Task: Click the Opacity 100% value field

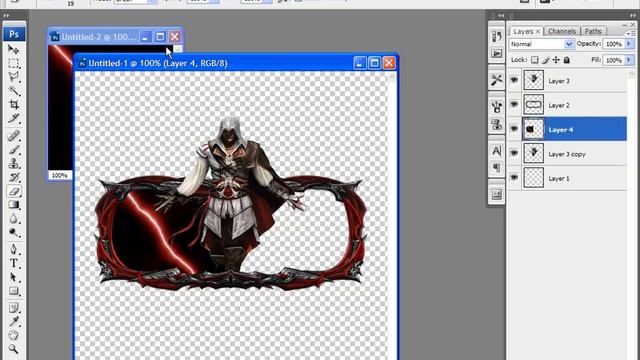Action: coord(614,44)
